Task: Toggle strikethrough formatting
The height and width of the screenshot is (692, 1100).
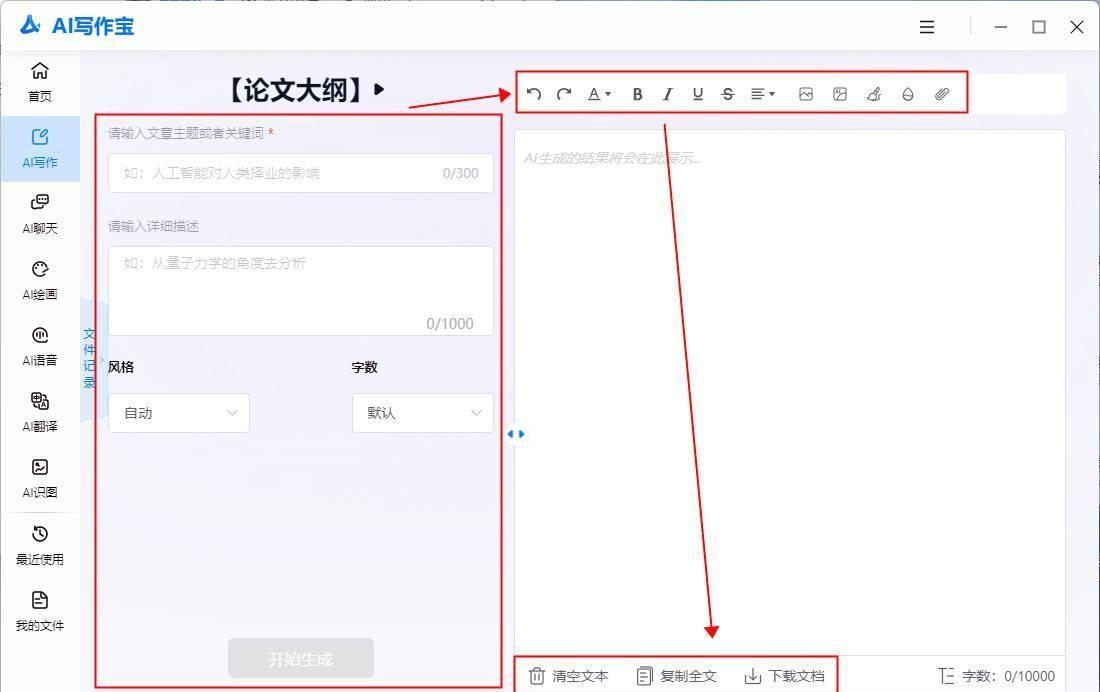Action: click(x=727, y=94)
